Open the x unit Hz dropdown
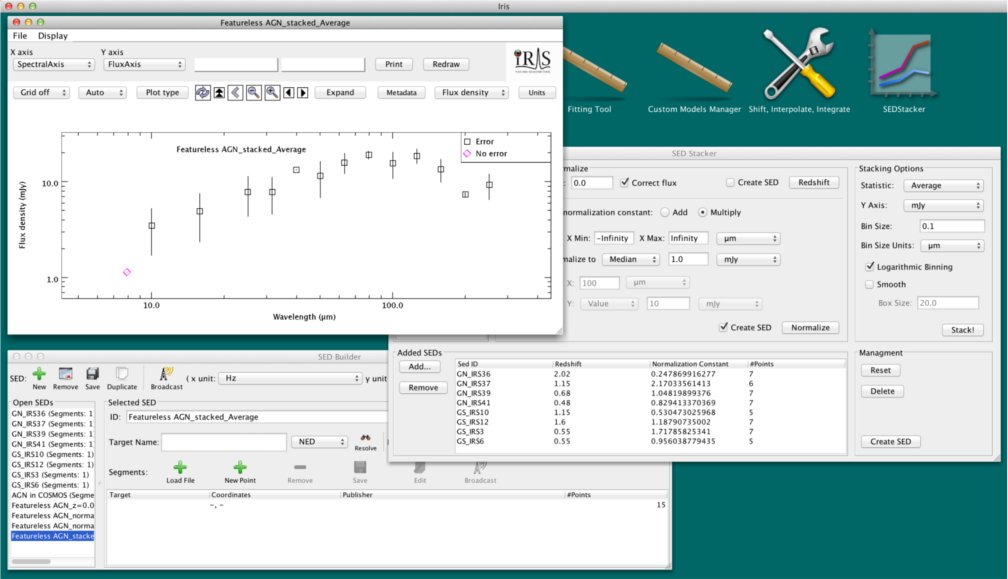Screen dimensions: 1008x579 pos(291,379)
